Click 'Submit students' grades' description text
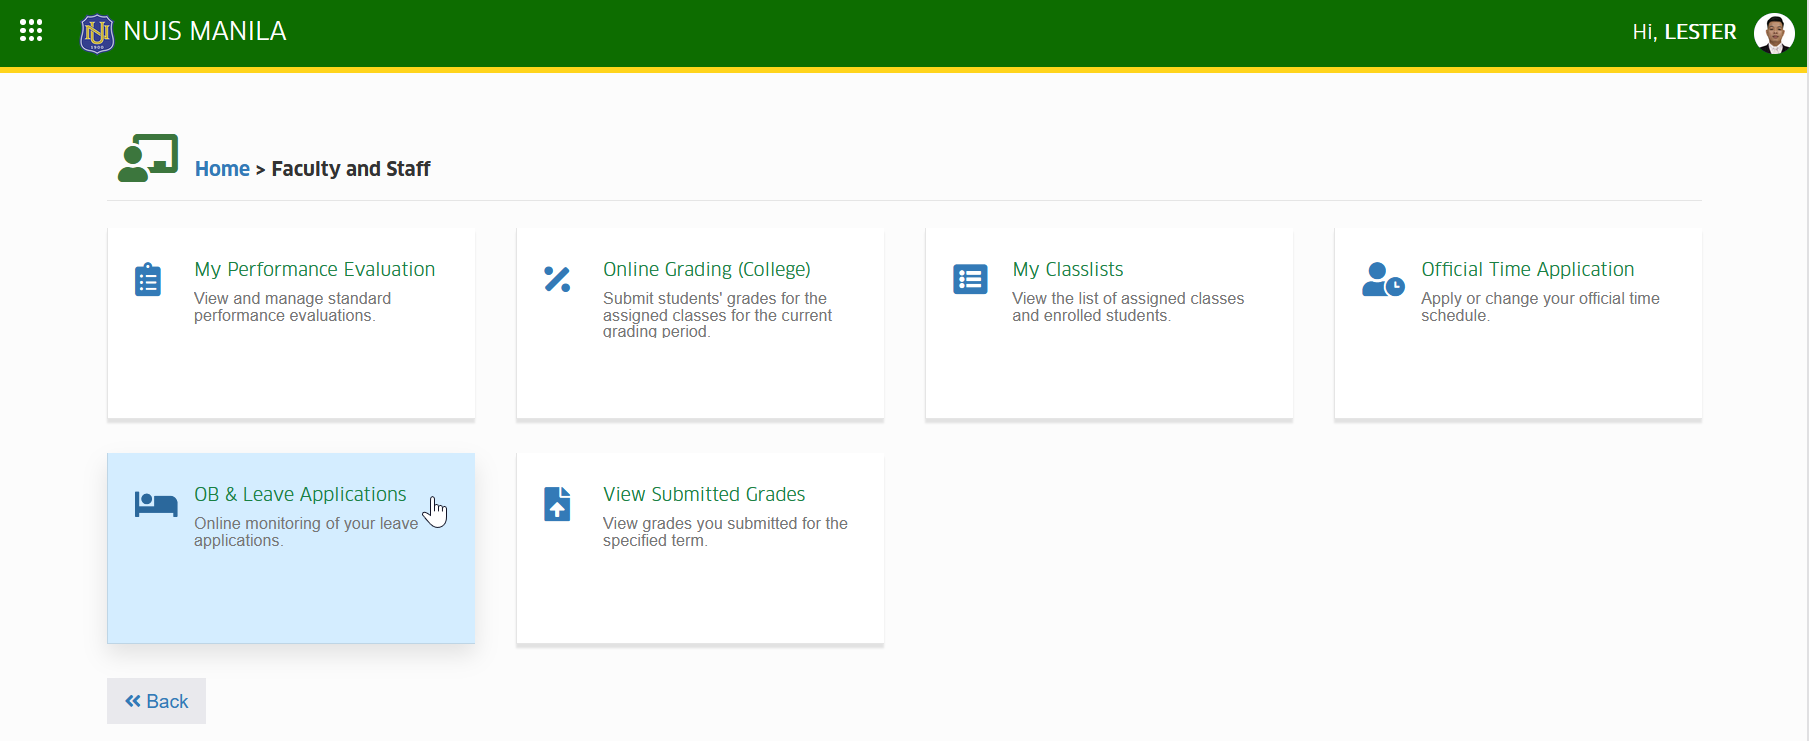 tap(717, 314)
